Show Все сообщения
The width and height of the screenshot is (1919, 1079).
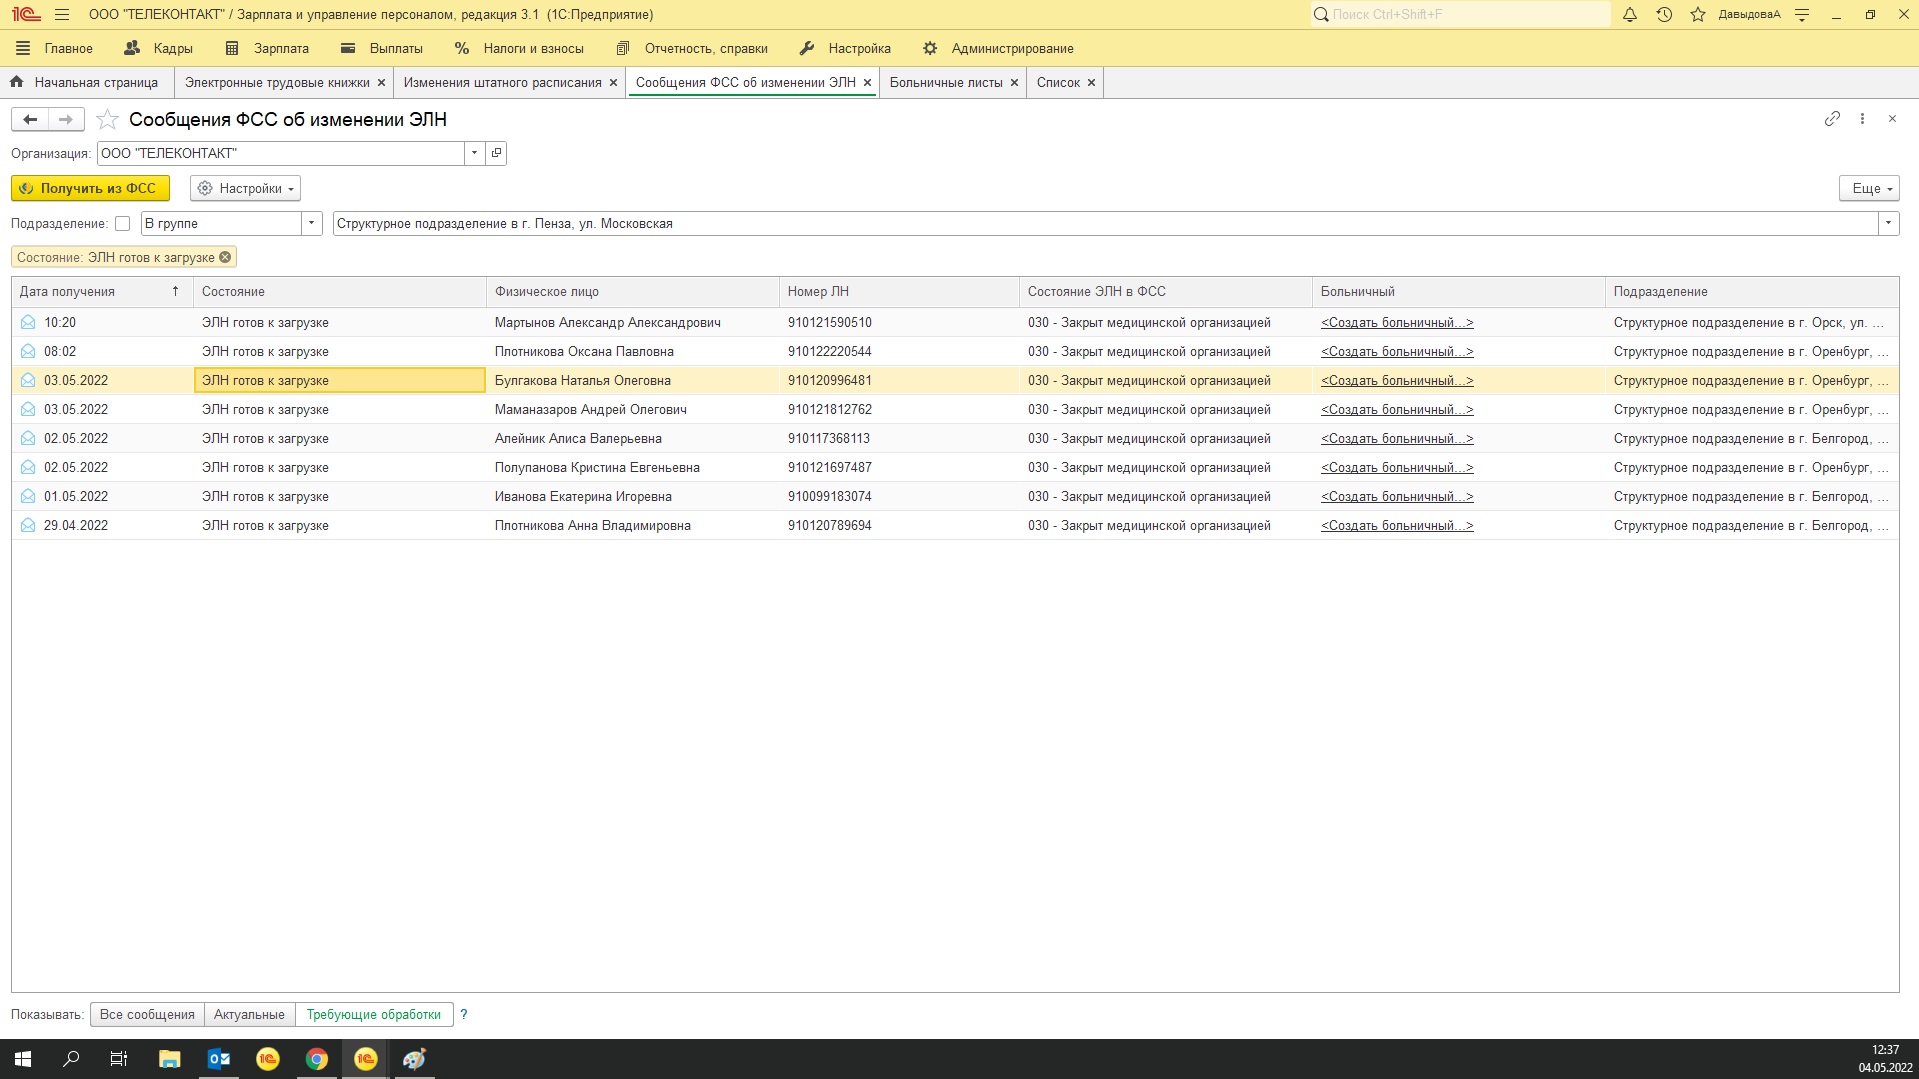[x=147, y=1014]
